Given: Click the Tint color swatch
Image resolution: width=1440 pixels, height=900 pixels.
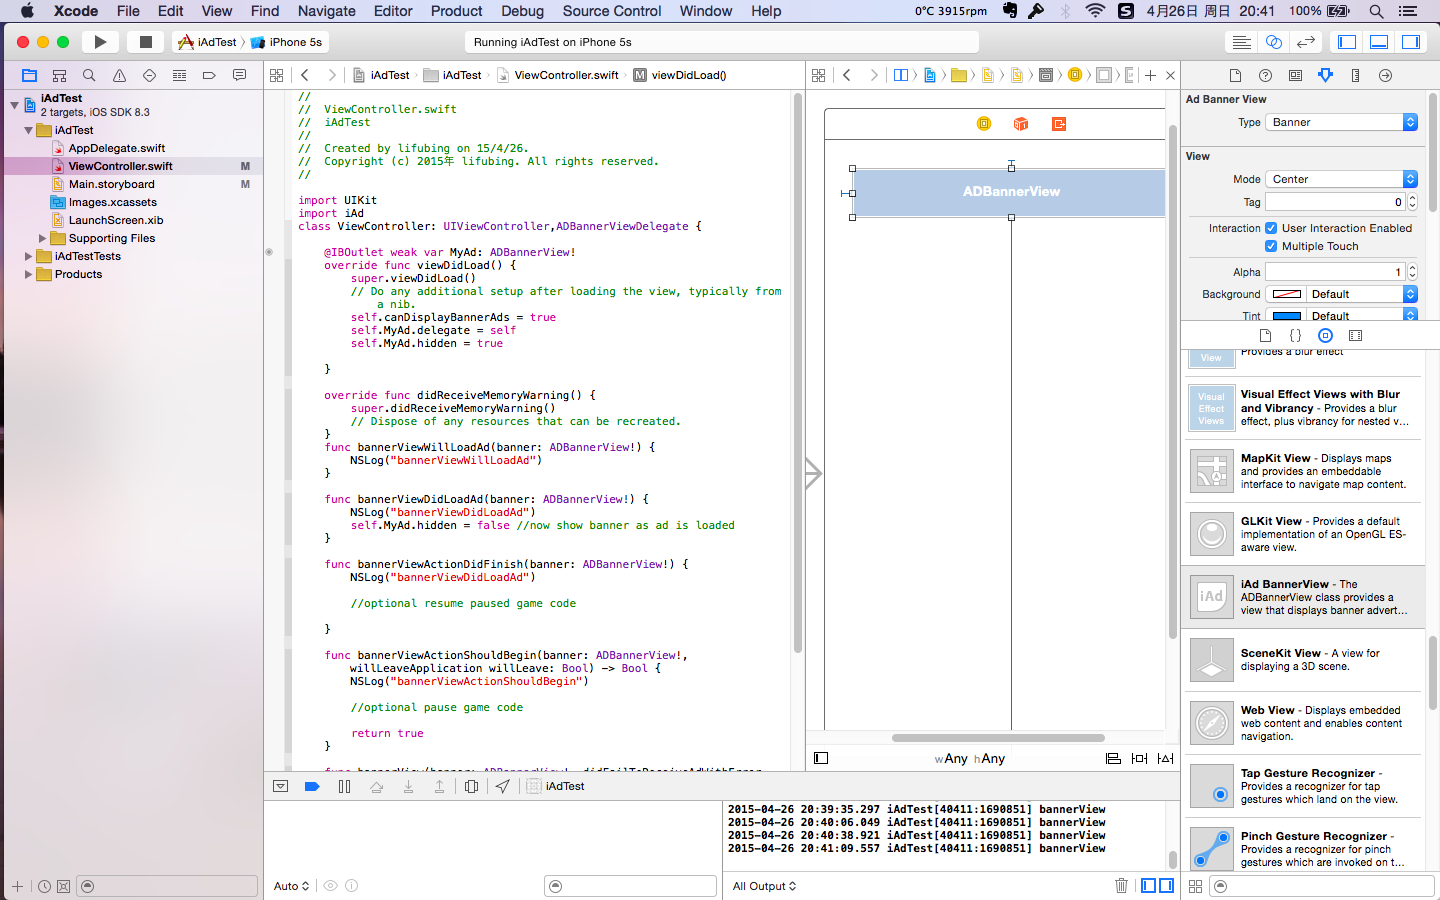Looking at the screenshot, I should point(1287,316).
